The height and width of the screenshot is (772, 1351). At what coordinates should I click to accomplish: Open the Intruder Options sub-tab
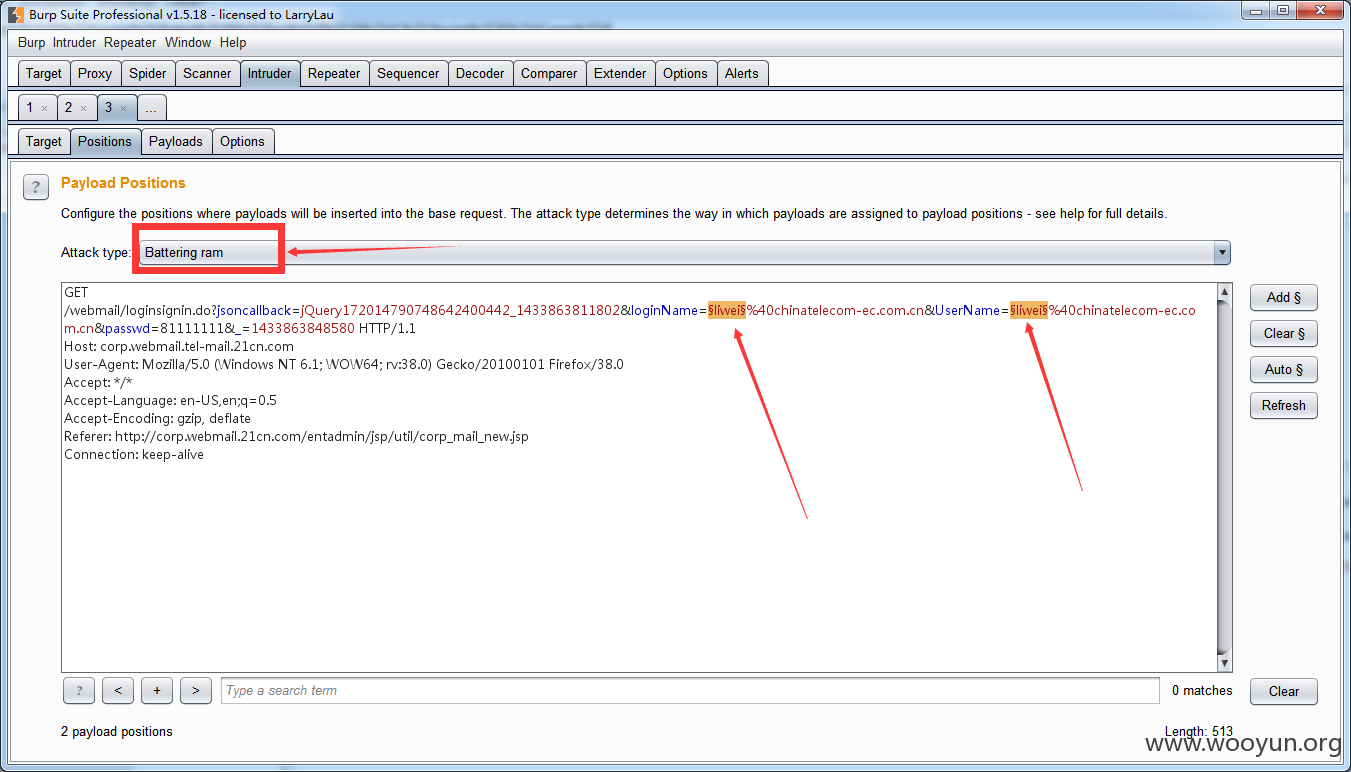click(243, 141)
